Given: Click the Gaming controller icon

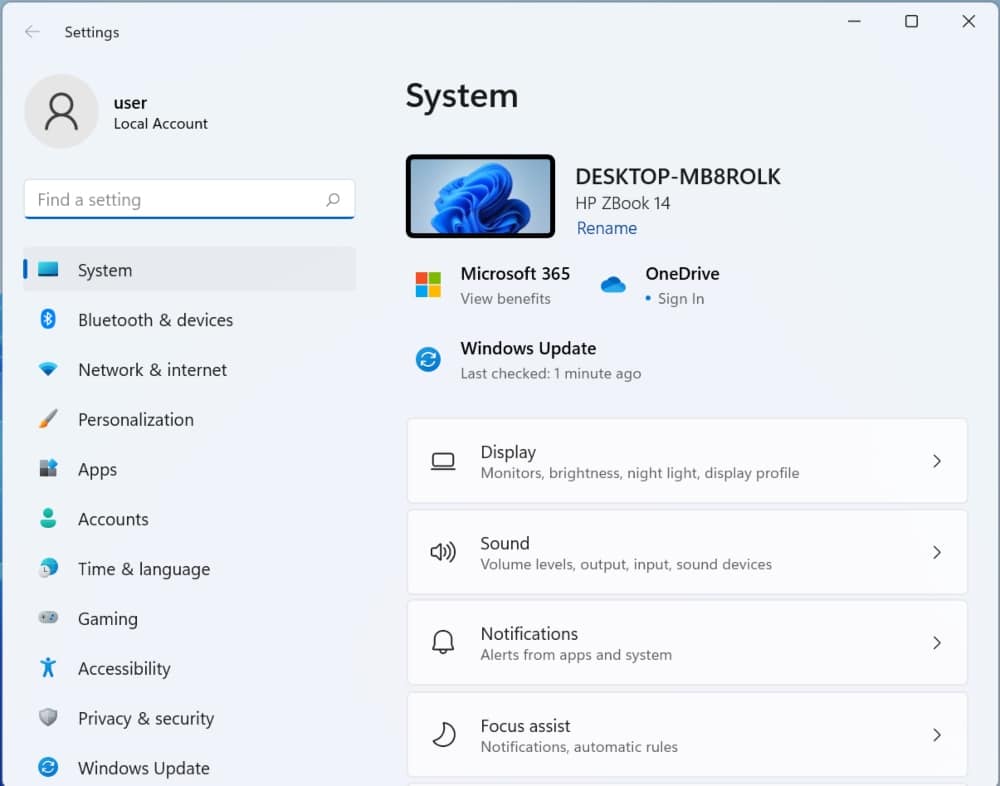Looking at the screenshot, I should (x=48, y=618).
